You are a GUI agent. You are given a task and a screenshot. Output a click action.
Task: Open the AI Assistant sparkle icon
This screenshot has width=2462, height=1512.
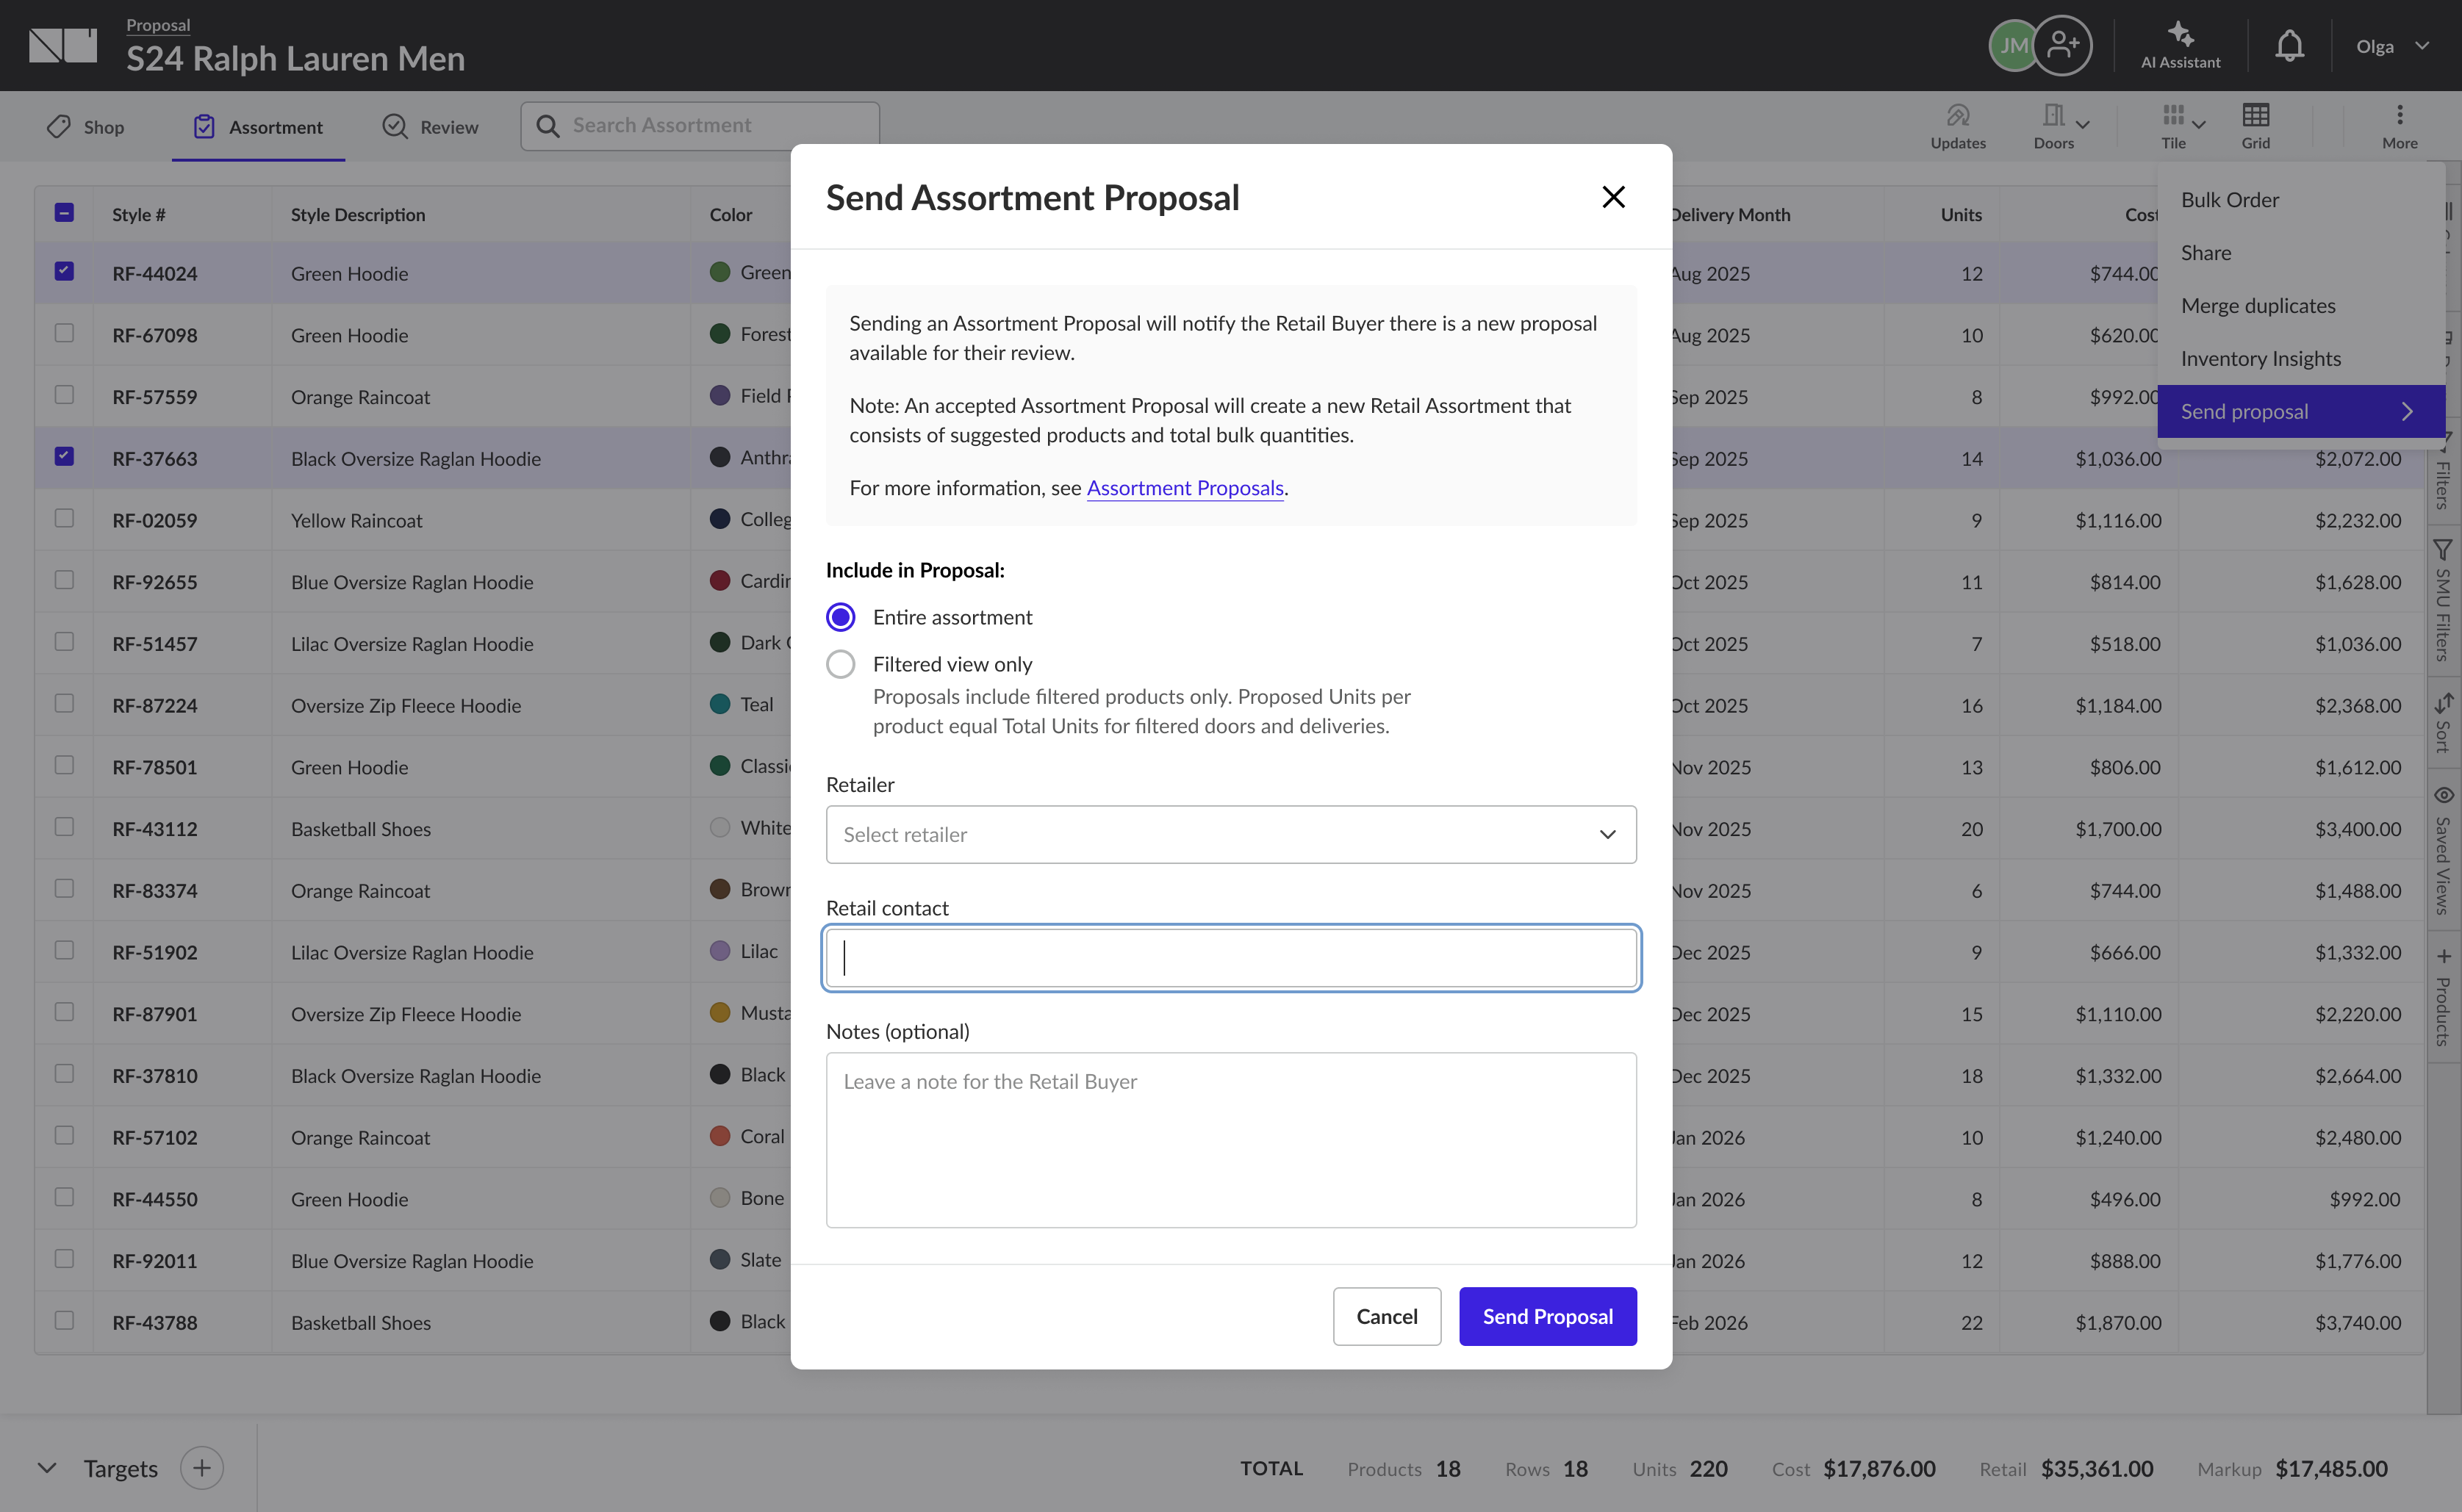[2180, 35]
